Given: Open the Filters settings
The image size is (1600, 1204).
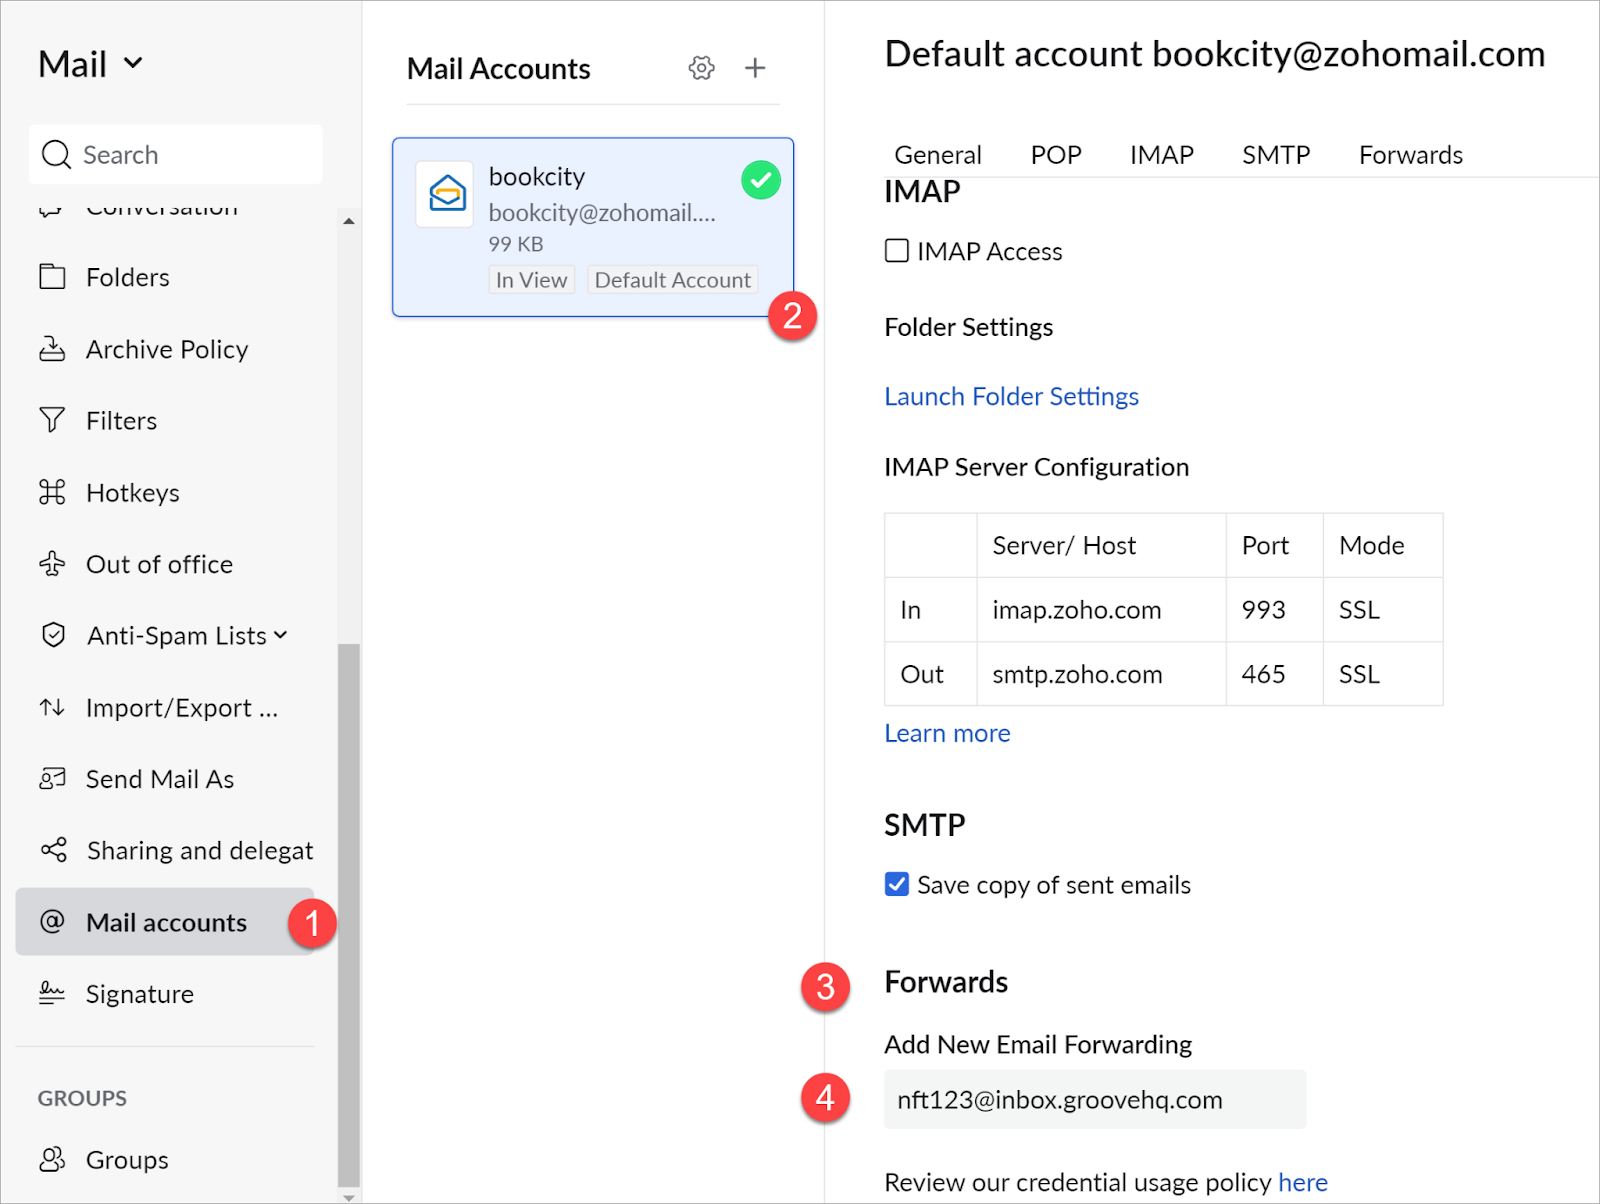Looking at the screenshot, I should [x=121, y=421].
